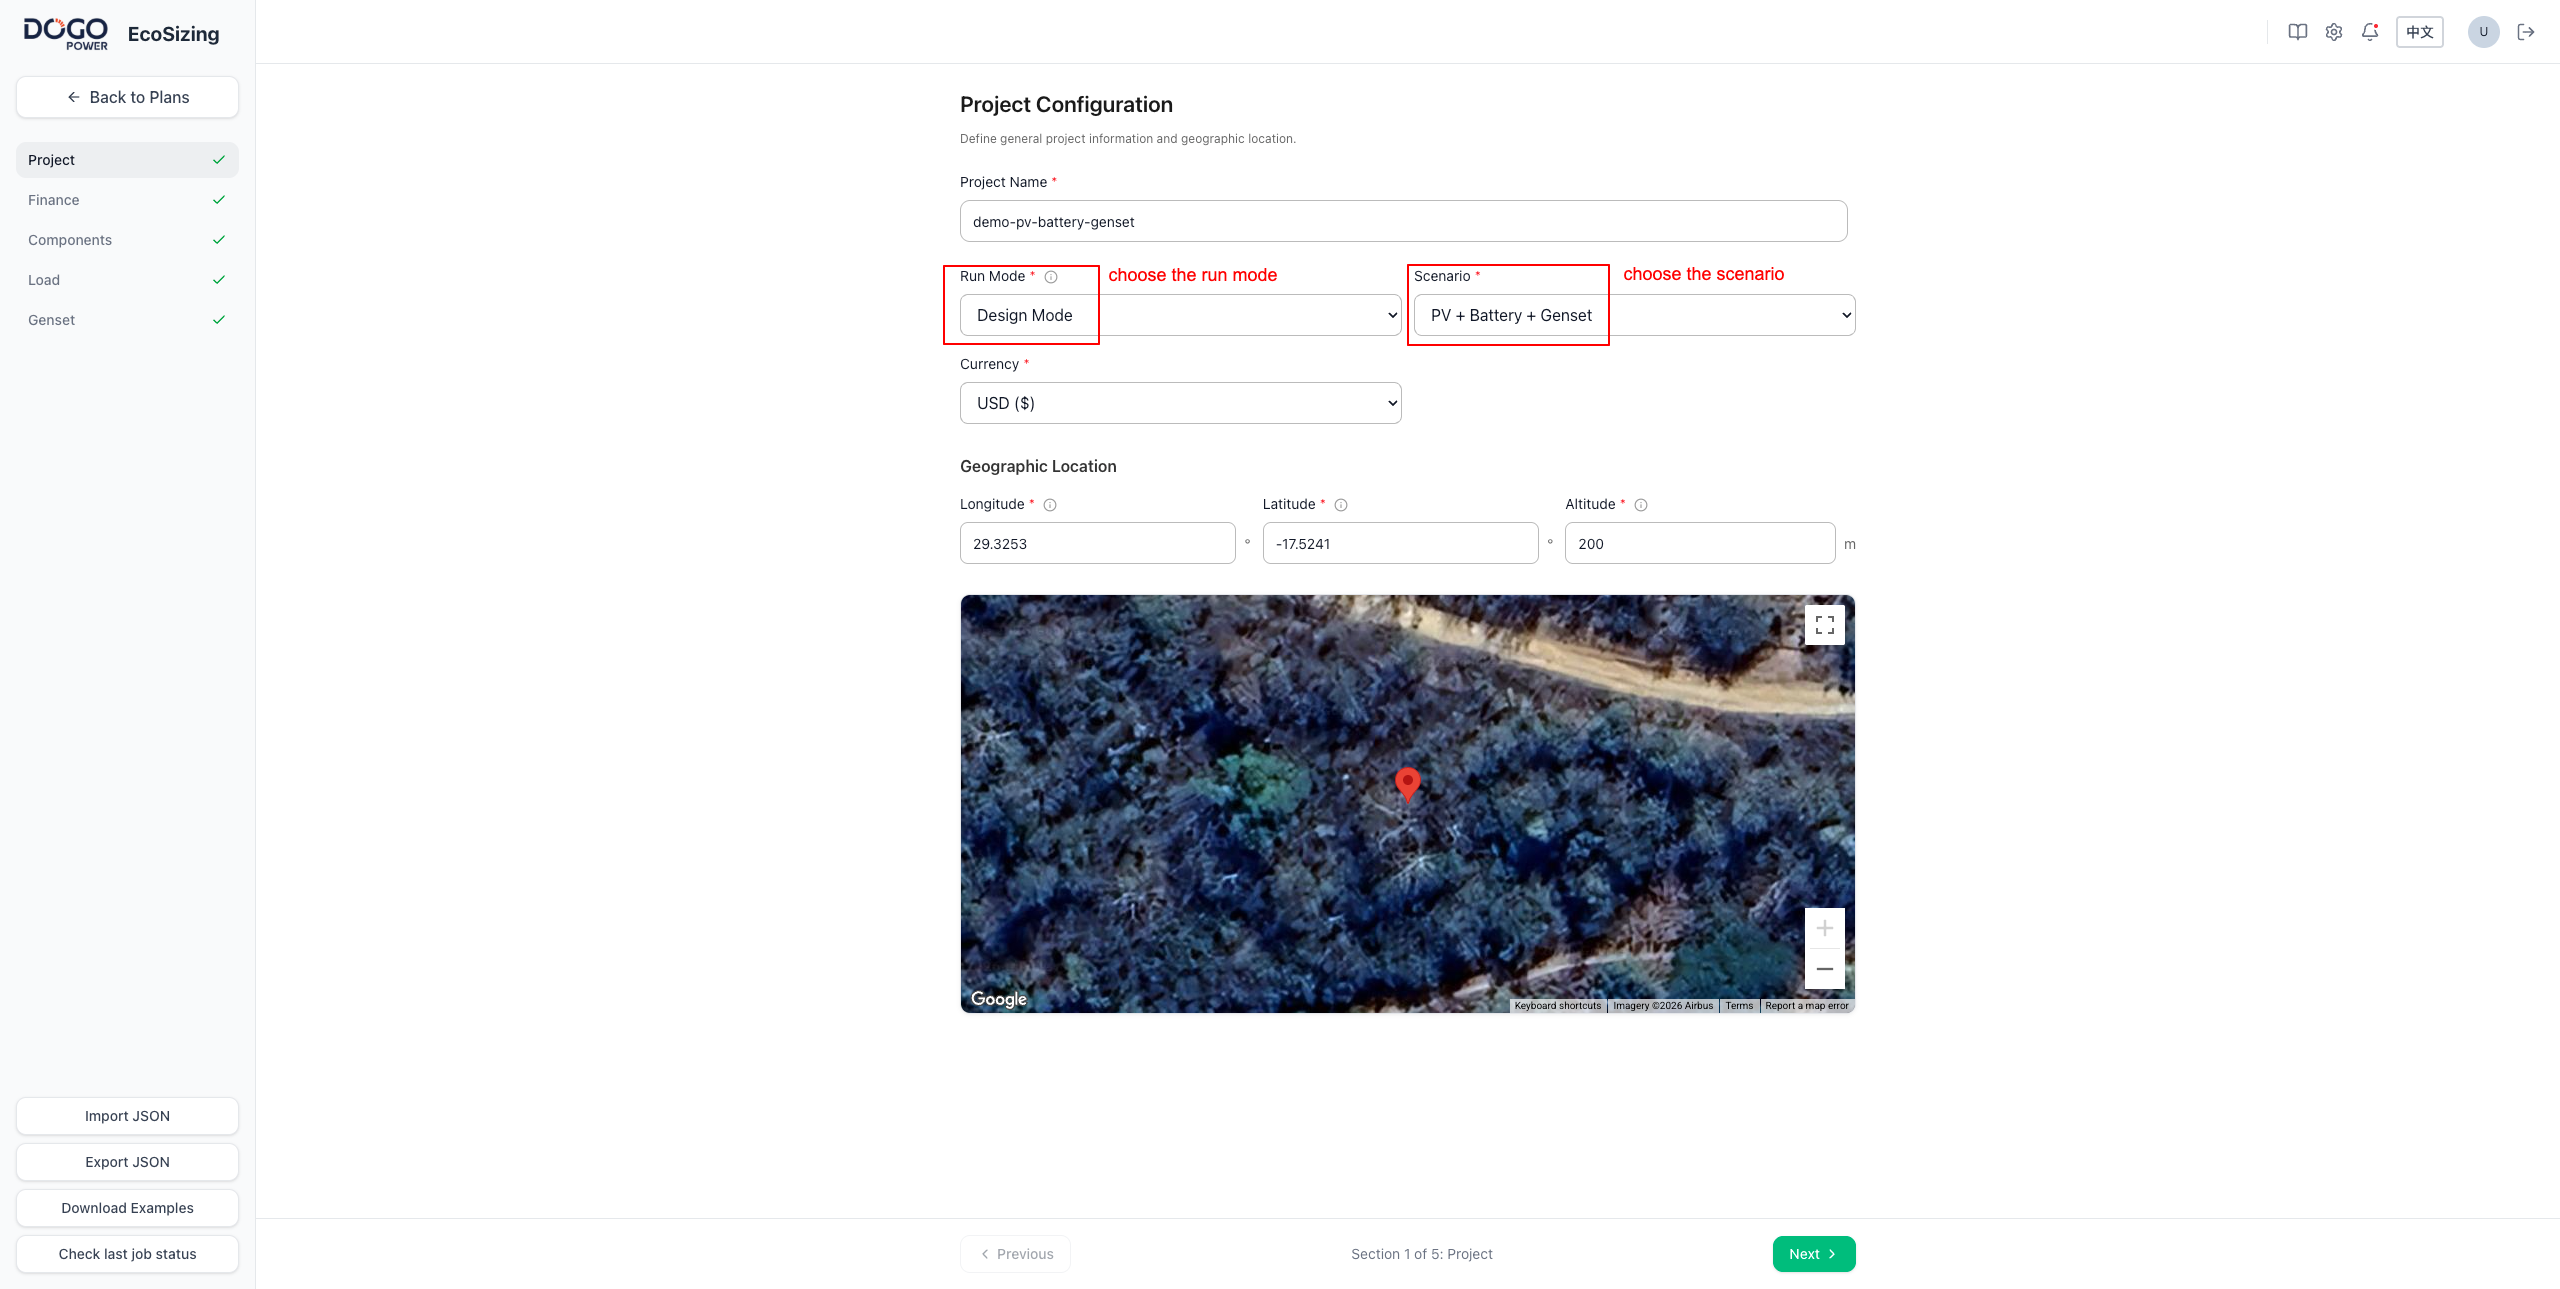Focus the Longitude input field

click(1097, 543)
